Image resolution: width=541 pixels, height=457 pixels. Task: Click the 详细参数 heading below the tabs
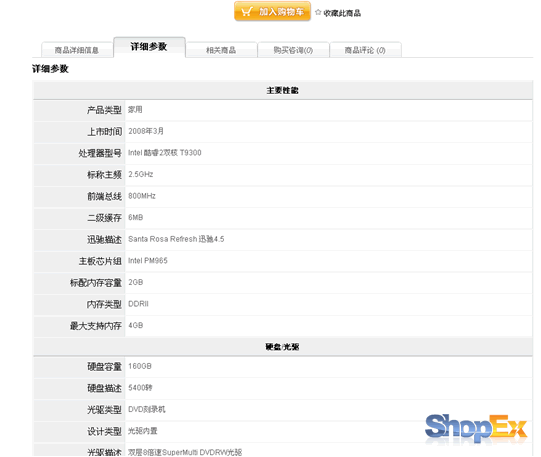(x=50, y=69)
